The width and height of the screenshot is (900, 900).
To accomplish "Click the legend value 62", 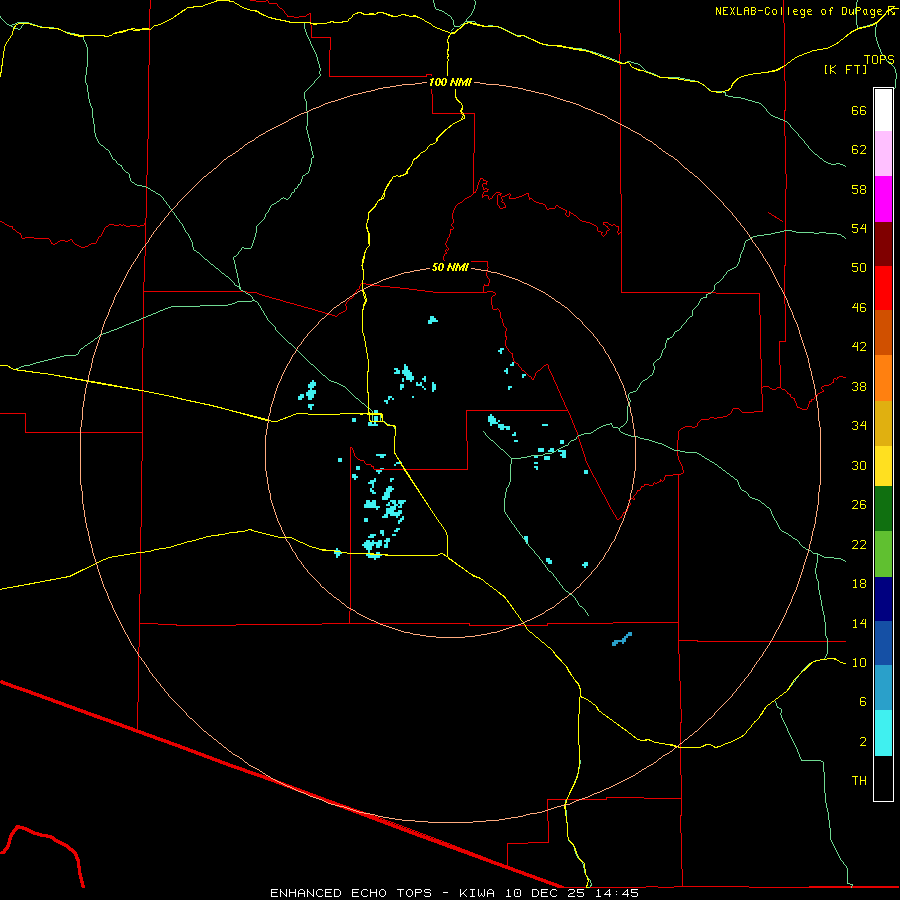I will 859,150.
